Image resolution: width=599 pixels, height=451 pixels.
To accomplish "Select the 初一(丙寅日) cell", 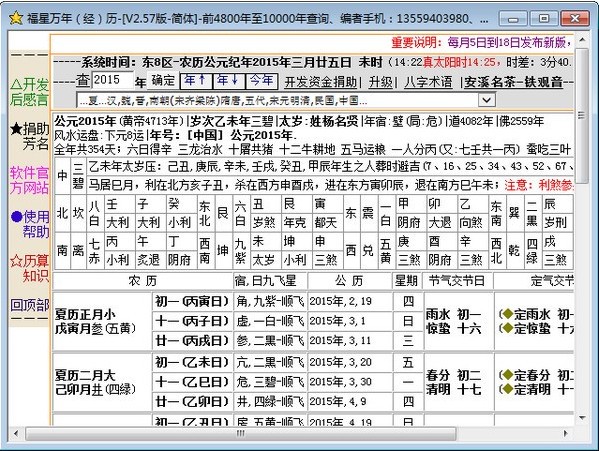I will pos(192,301).
